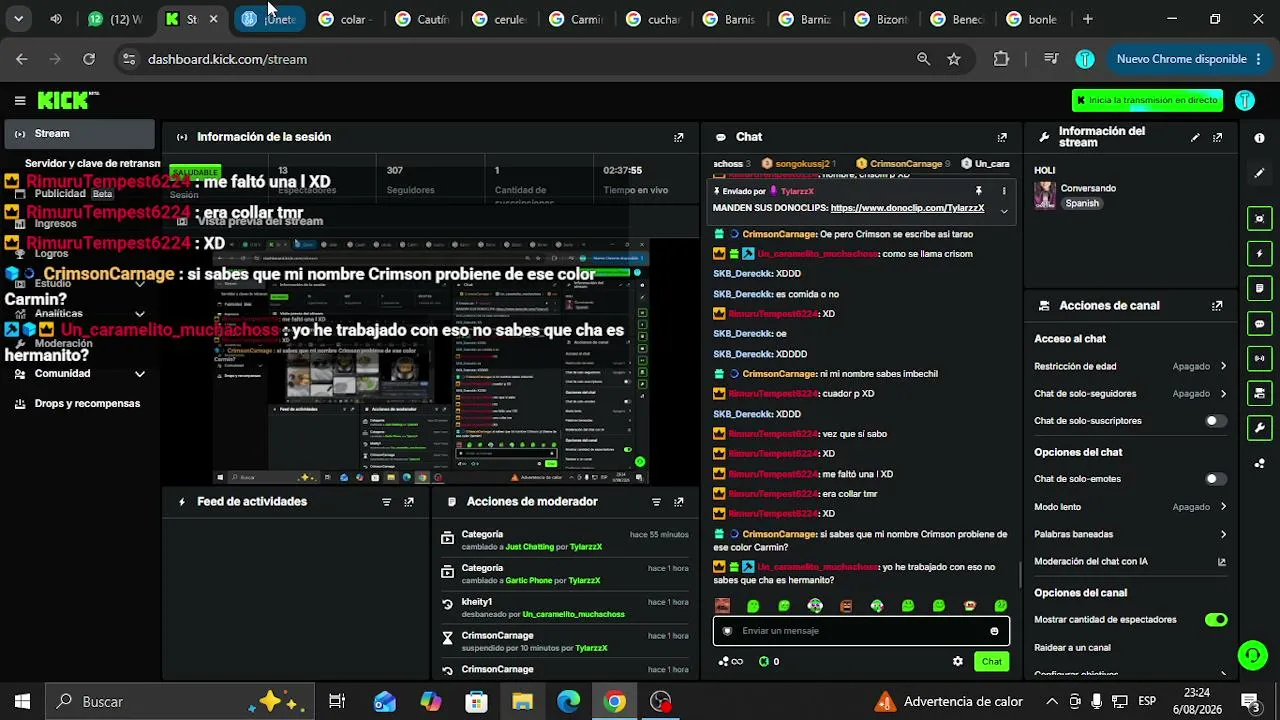Pop out the Información de la sesión panel
The image size is (1280, 720).
679,137
